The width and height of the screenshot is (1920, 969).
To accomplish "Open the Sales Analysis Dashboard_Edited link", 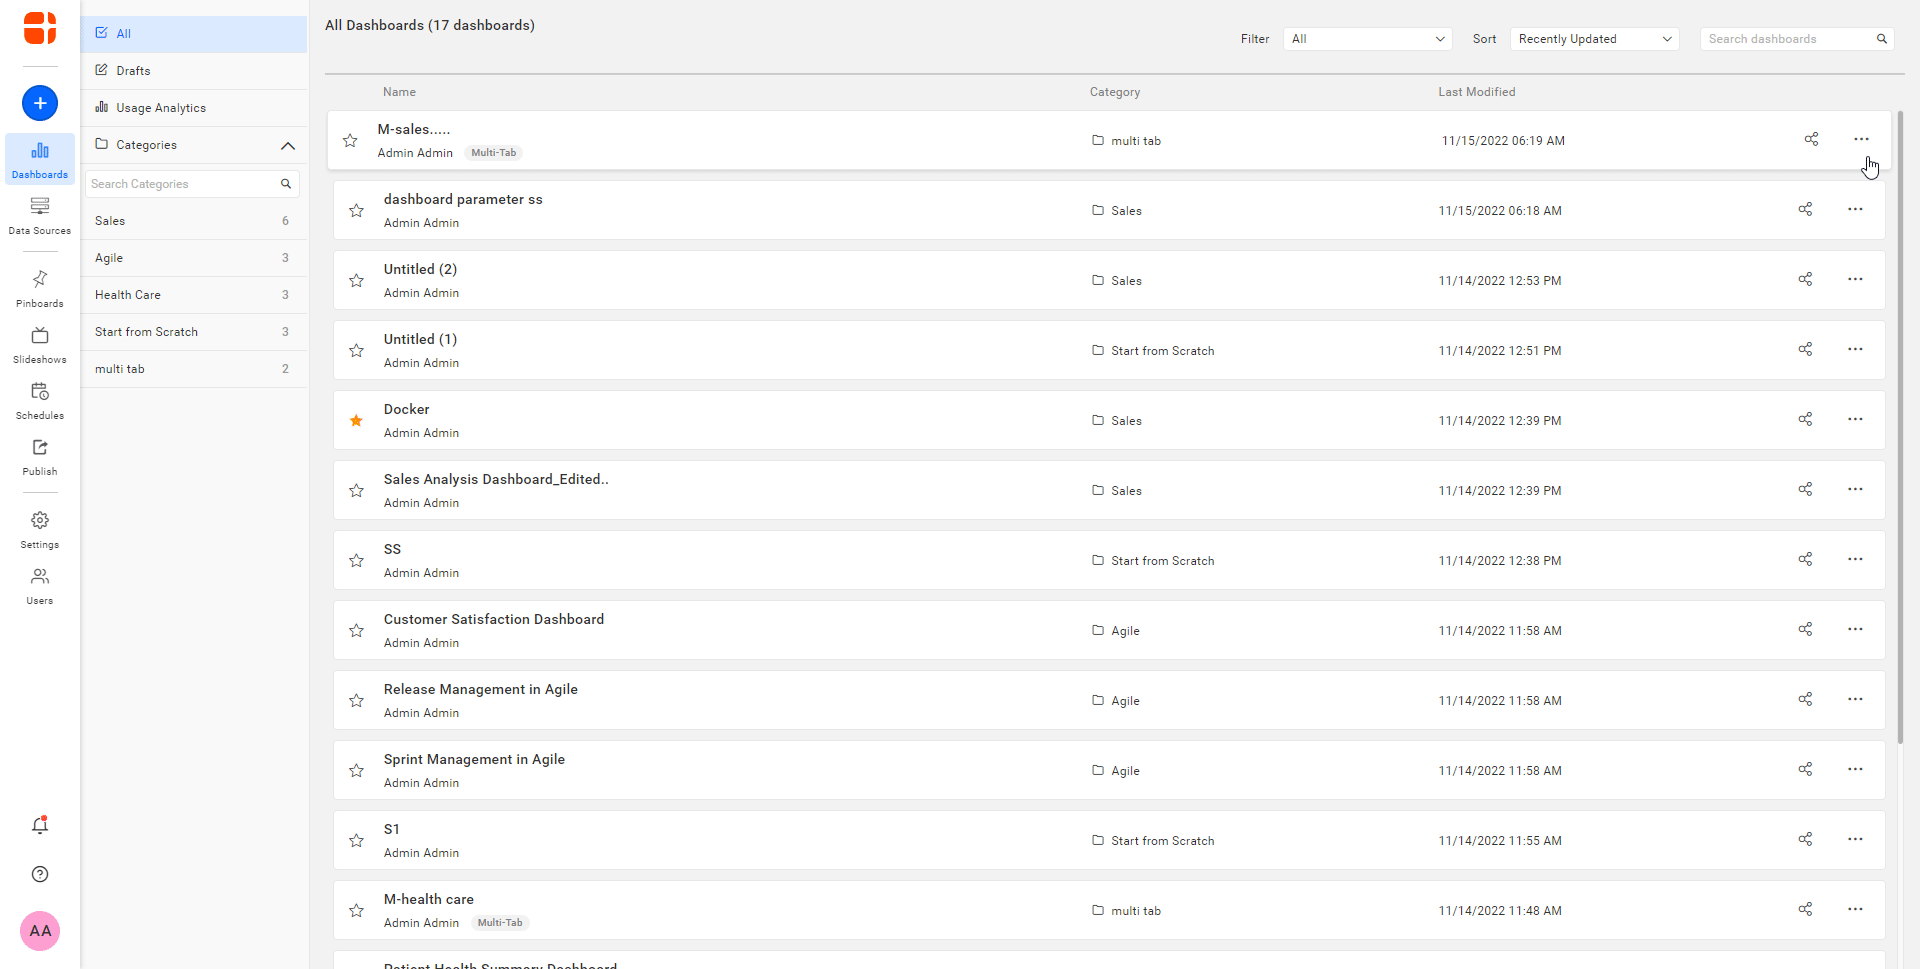I will pyautogui.click(x=496, y=480).
